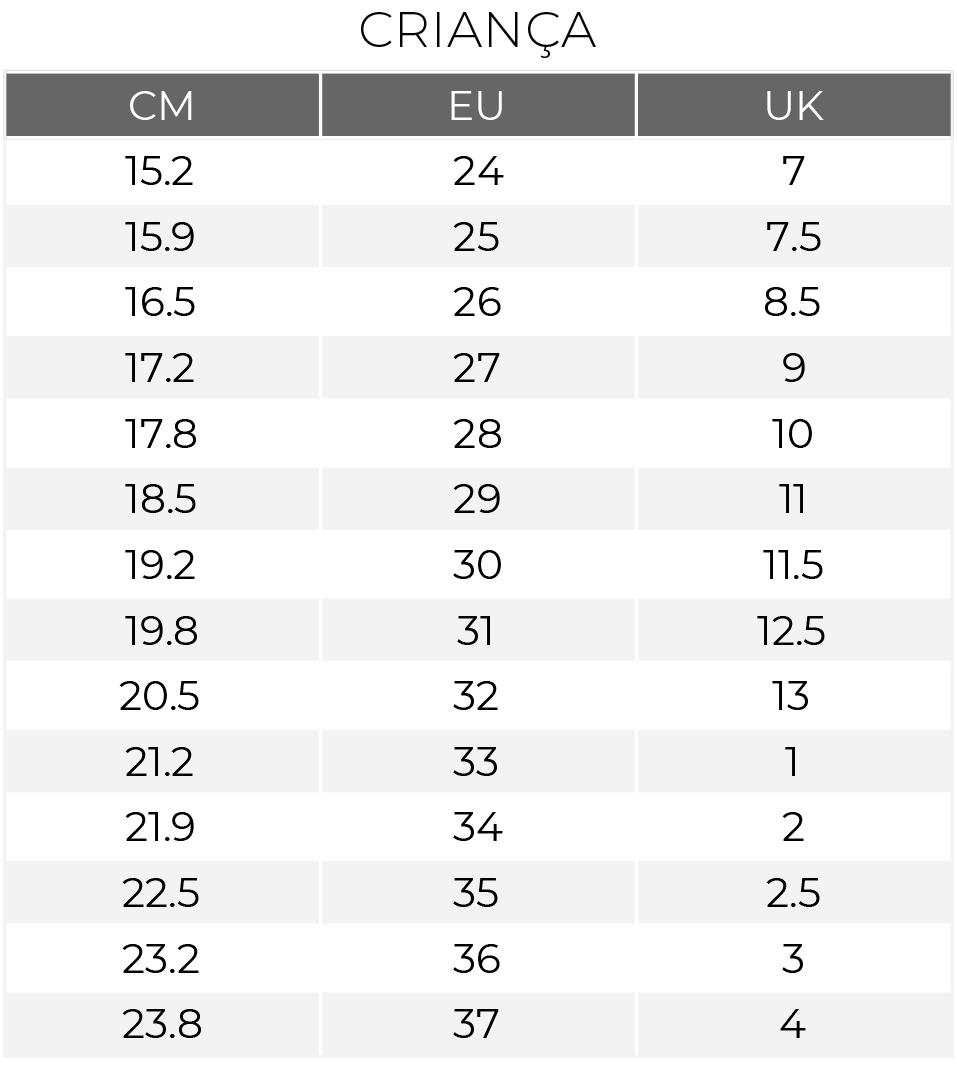Viewport: 957px width, 1065px height.
Task: Select the 19.2 cm cell
Action: pos(162,565)
